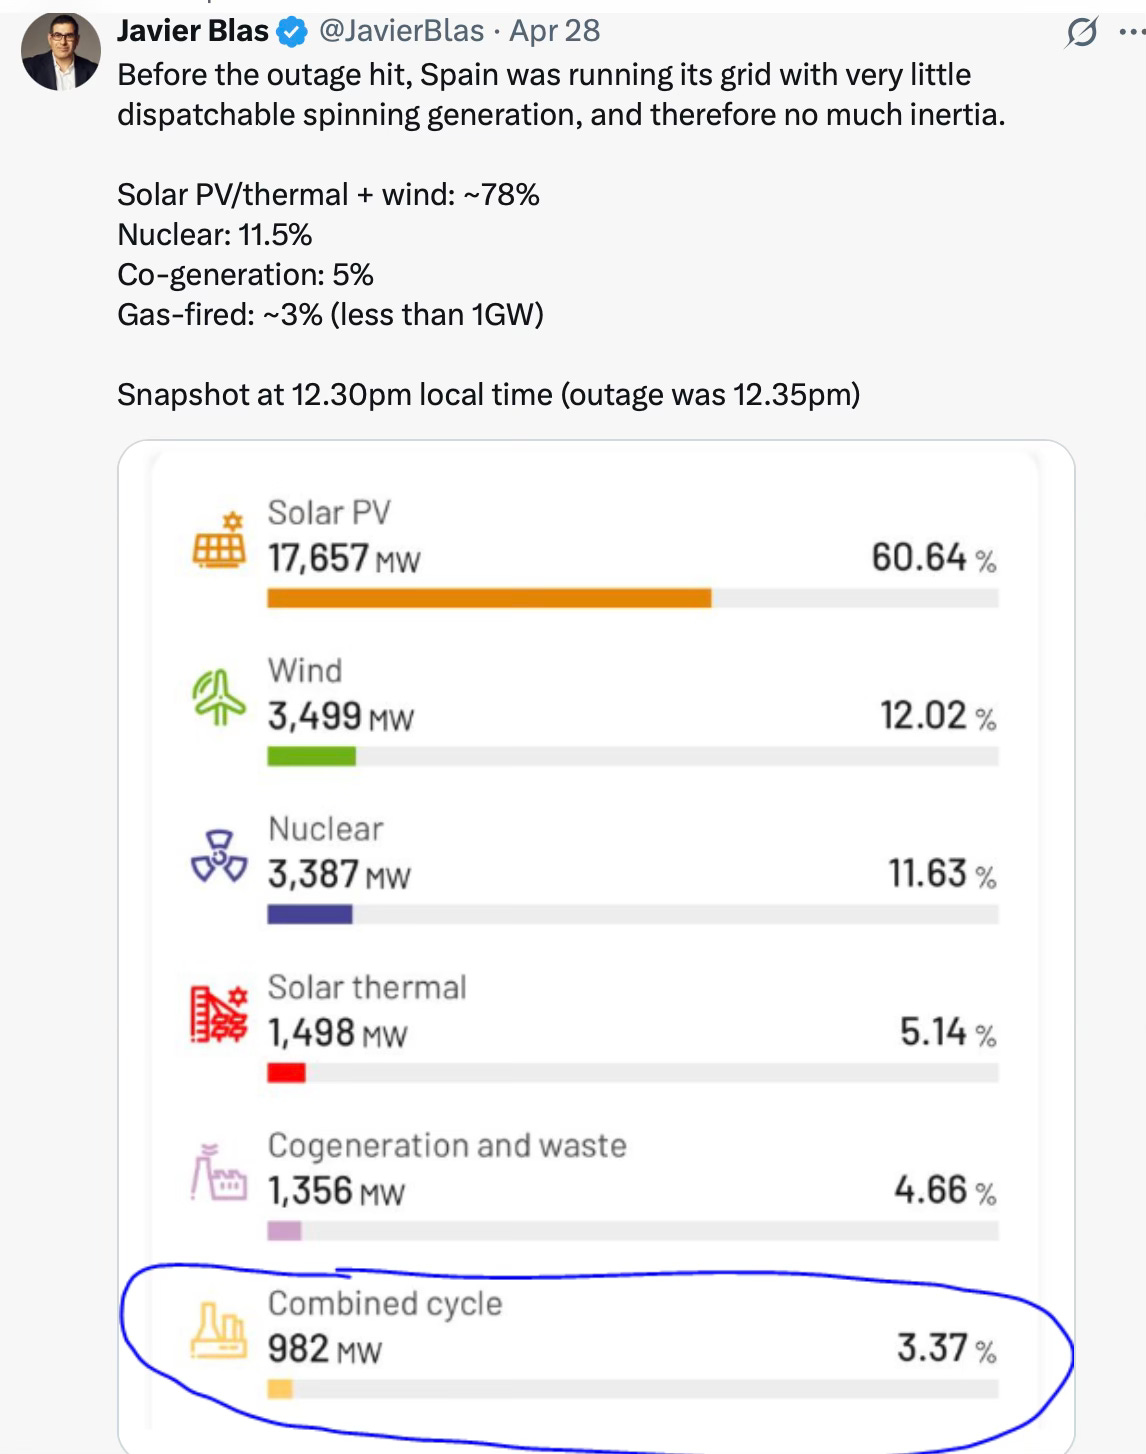Viewport: 1146px width, 1454px height.
Task: Click the green Wind progress bar
Action: click(311, 756)
